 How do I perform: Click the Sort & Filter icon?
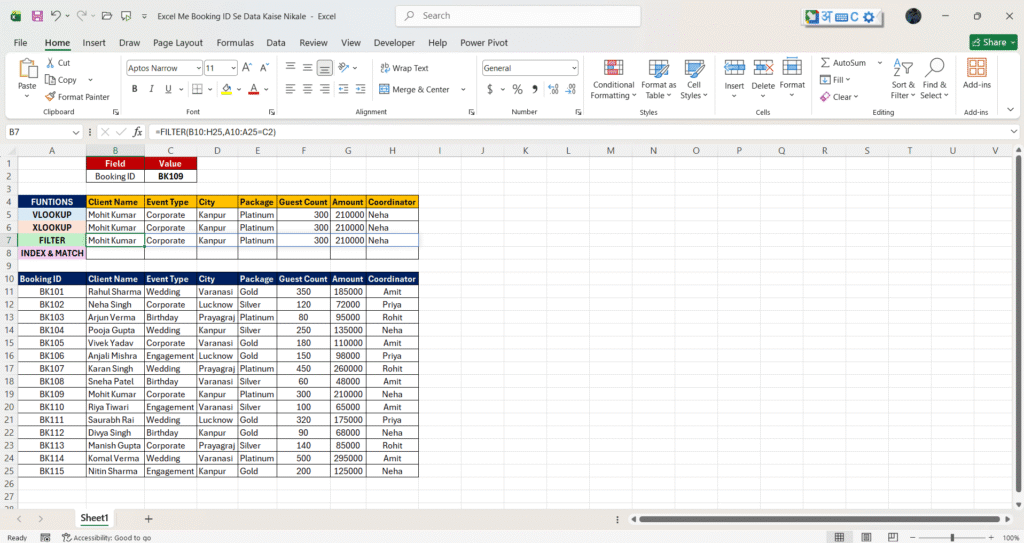pyautogui.click(x=903, y=68)
